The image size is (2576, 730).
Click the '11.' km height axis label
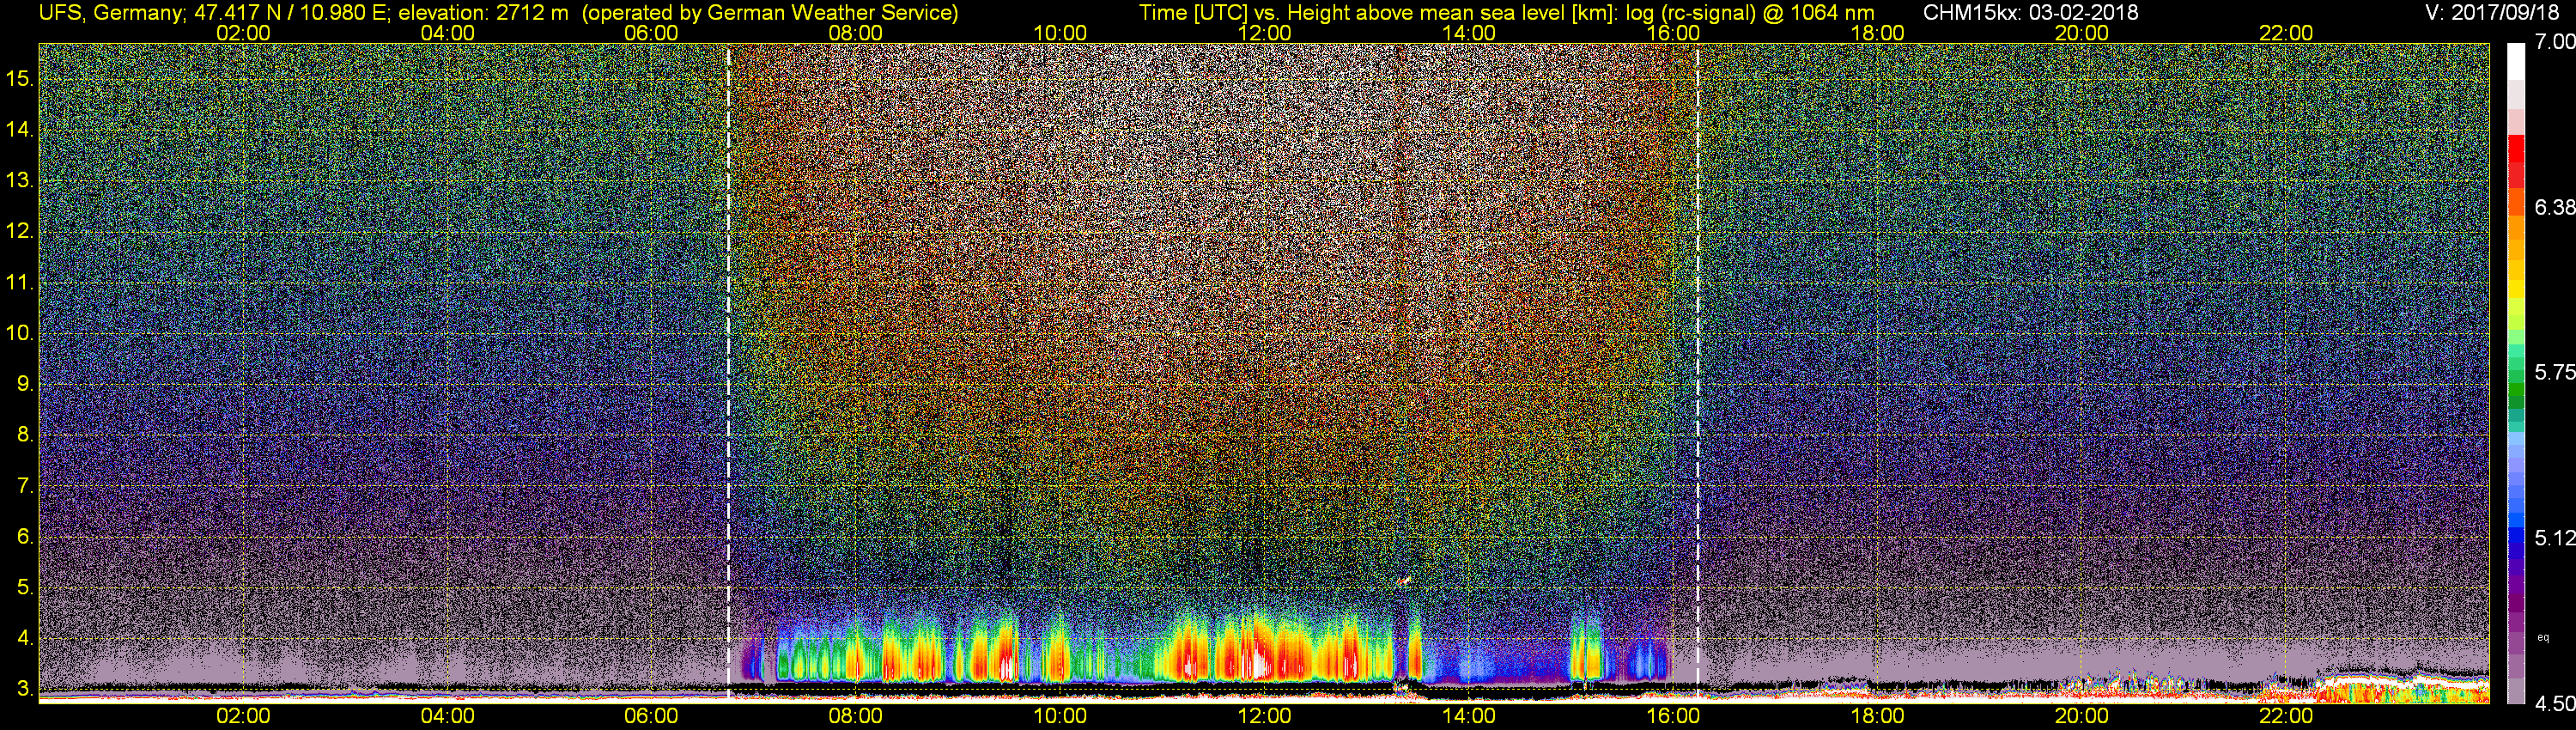20,282
